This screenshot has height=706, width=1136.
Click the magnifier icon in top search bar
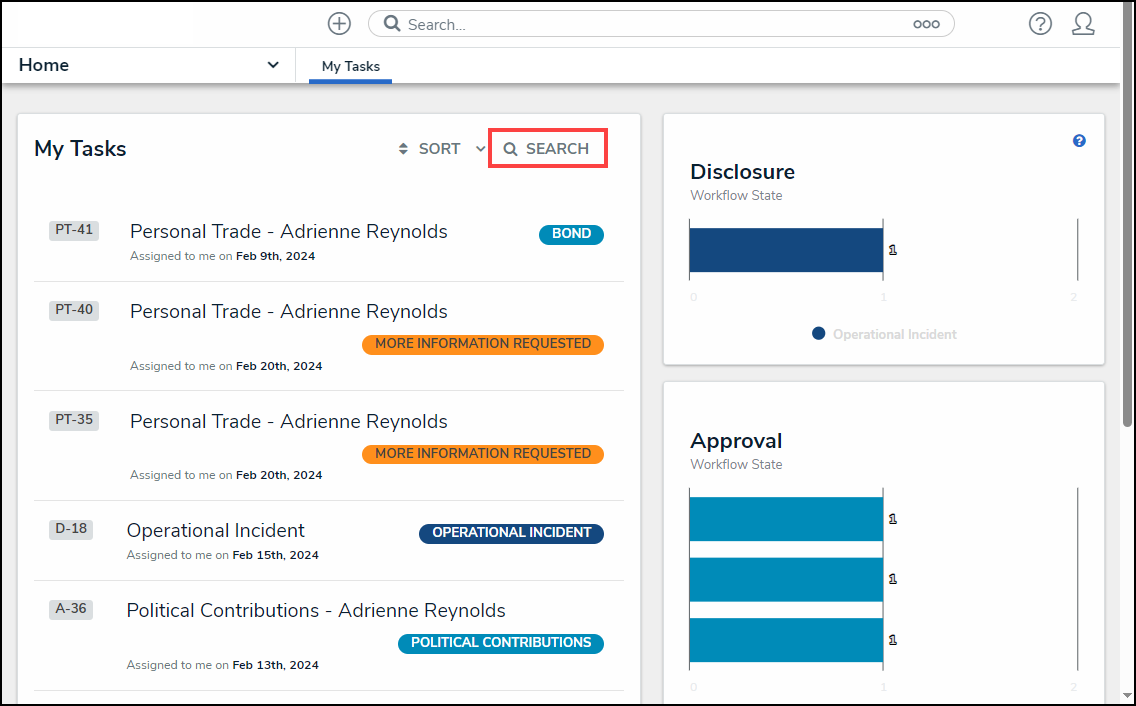point(392,24)
